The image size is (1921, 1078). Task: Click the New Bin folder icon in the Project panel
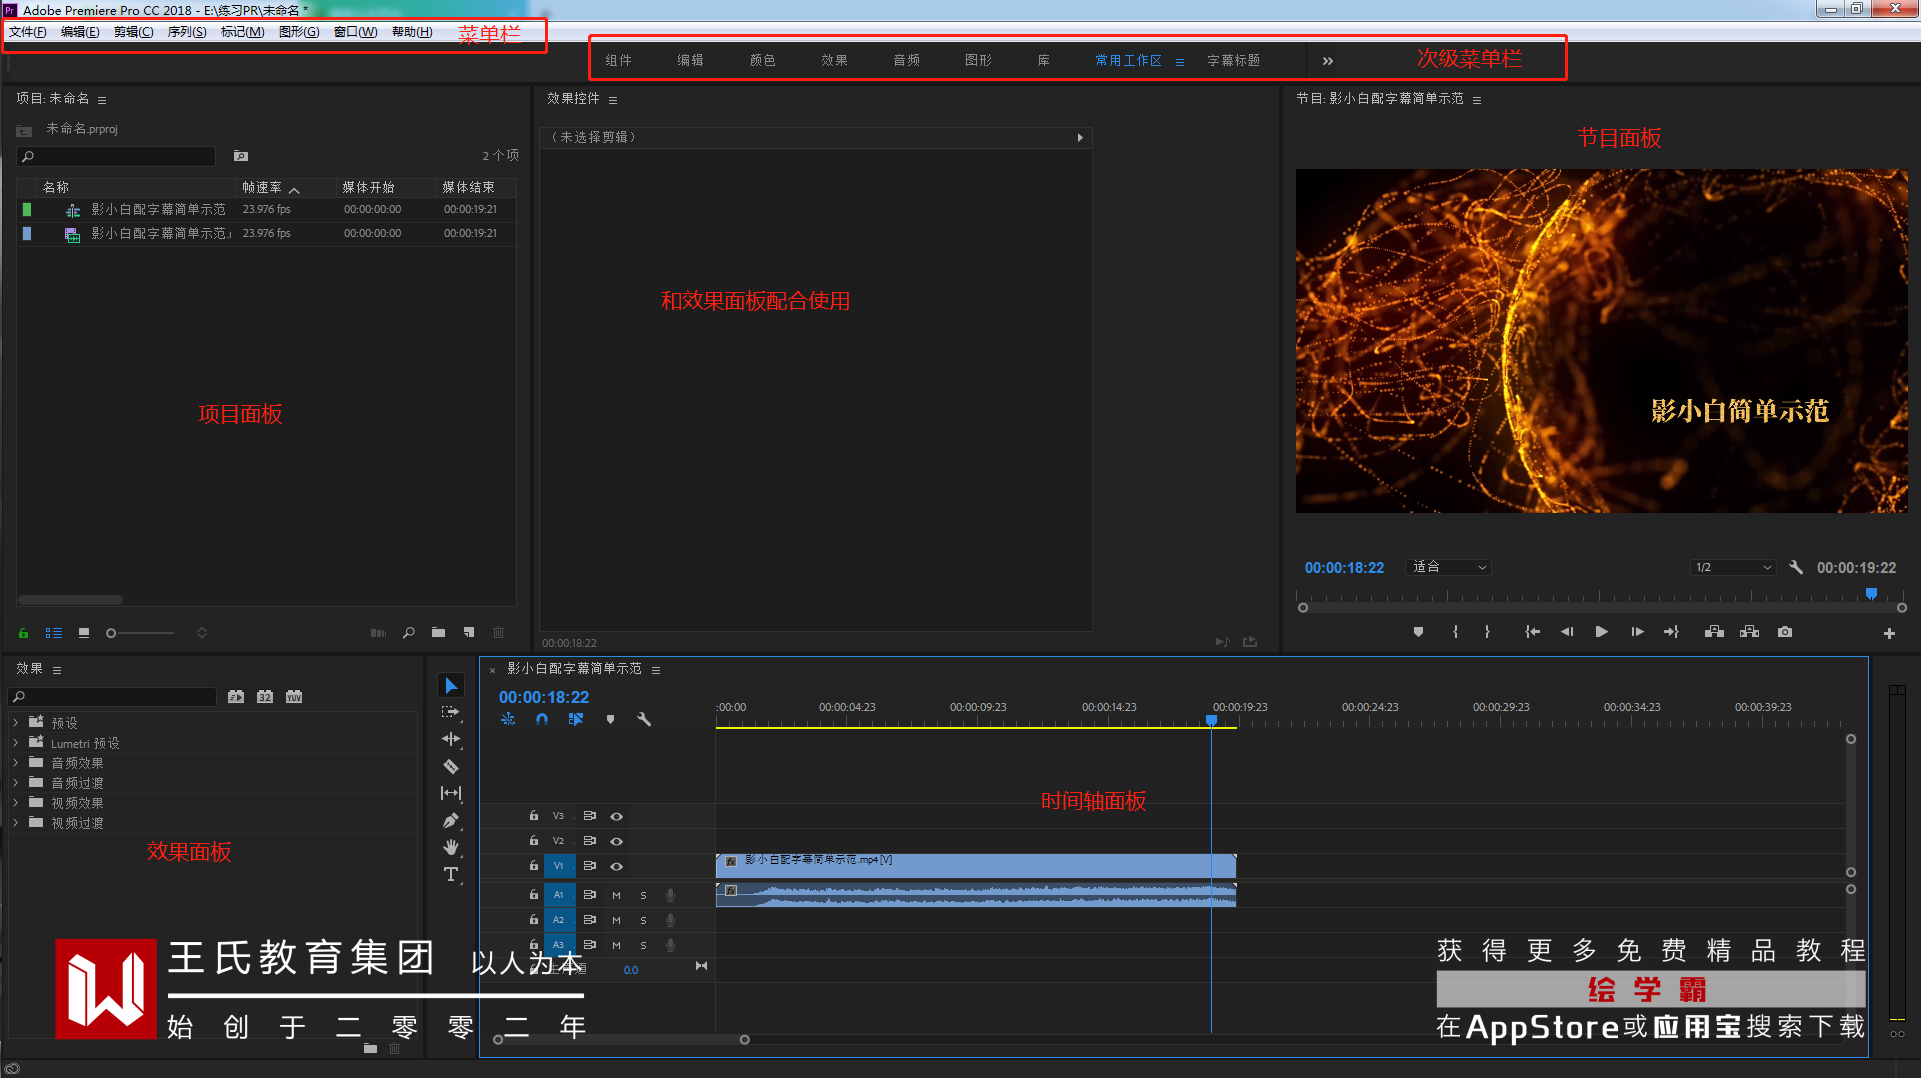(438, 633)
